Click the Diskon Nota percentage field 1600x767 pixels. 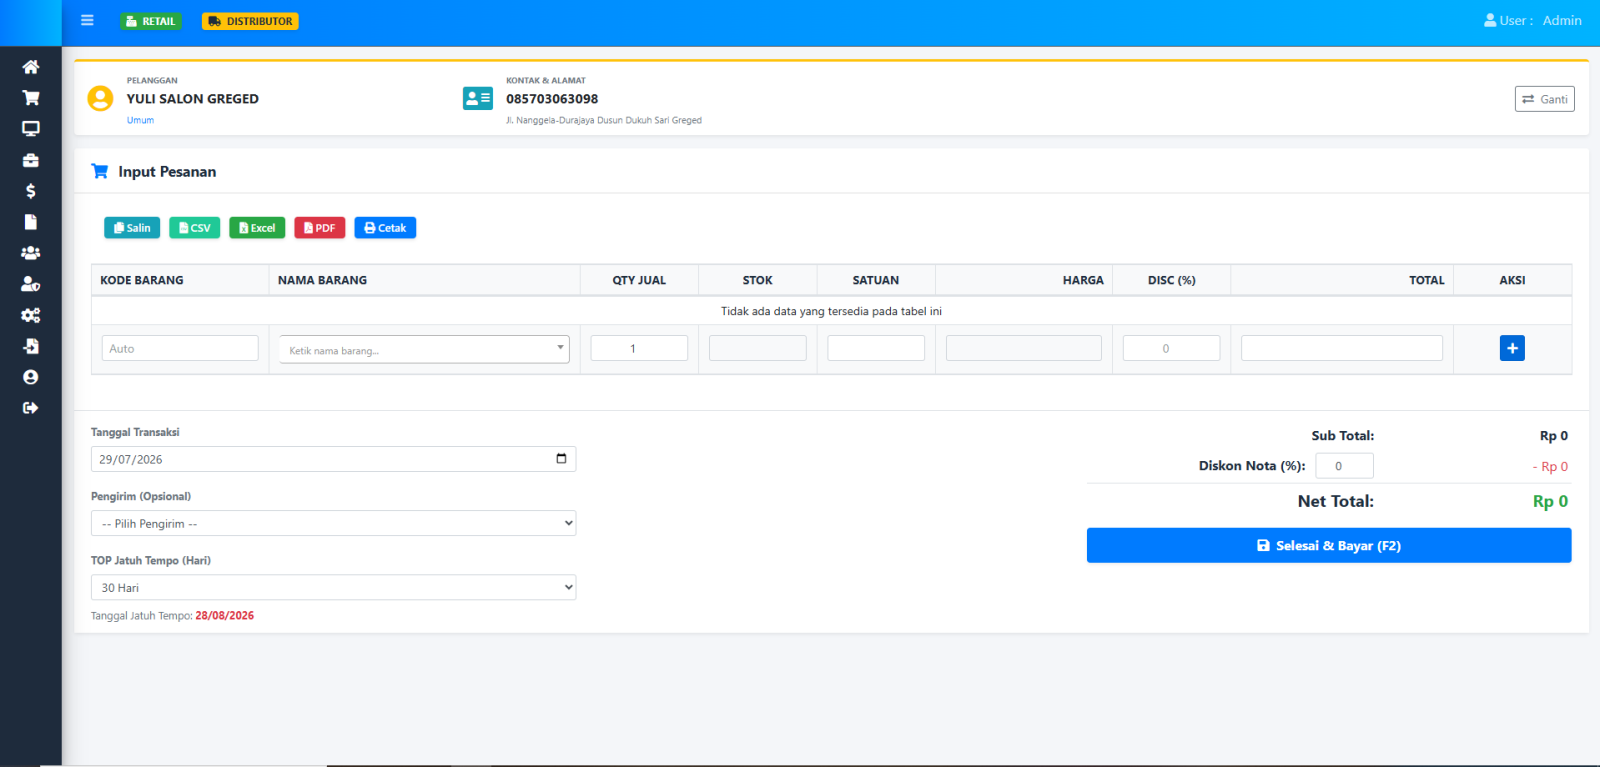(1344, 466)
